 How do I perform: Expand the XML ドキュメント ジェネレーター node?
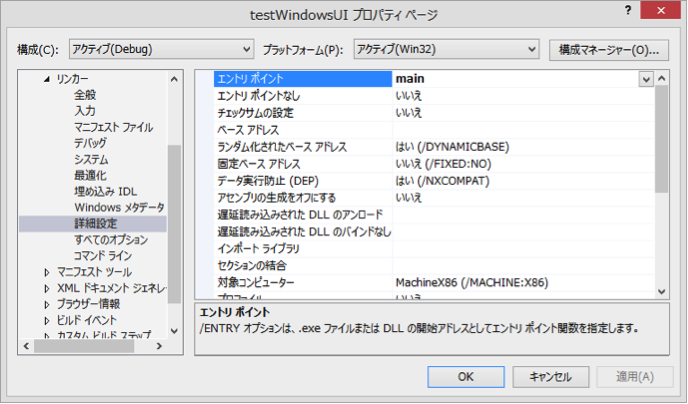47,289
